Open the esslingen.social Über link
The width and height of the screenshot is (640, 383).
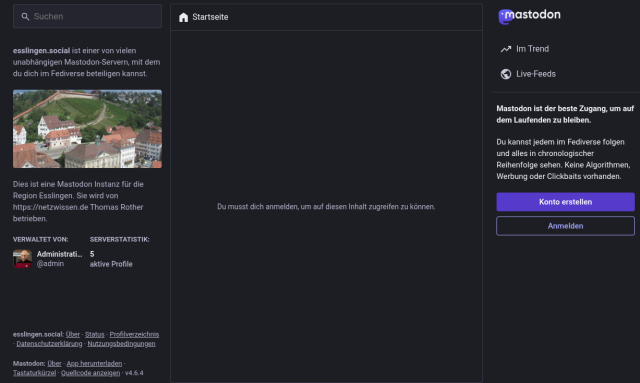click(x=73, y=334)
